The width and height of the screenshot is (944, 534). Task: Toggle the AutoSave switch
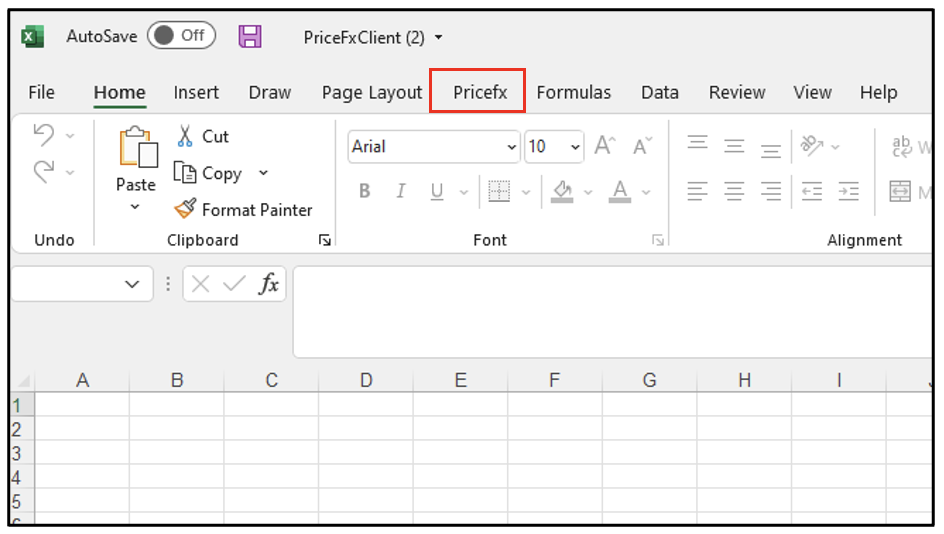181,36
